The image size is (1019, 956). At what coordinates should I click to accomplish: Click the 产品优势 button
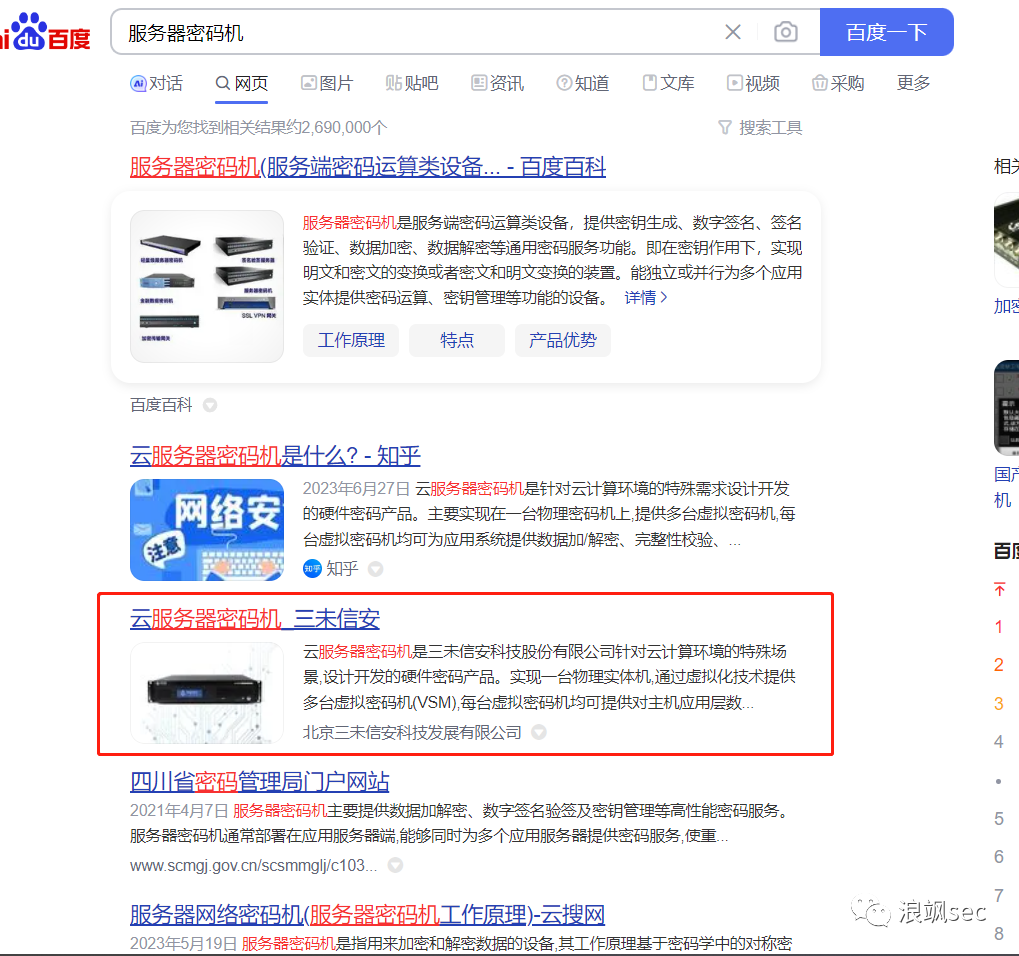point(563,340)
